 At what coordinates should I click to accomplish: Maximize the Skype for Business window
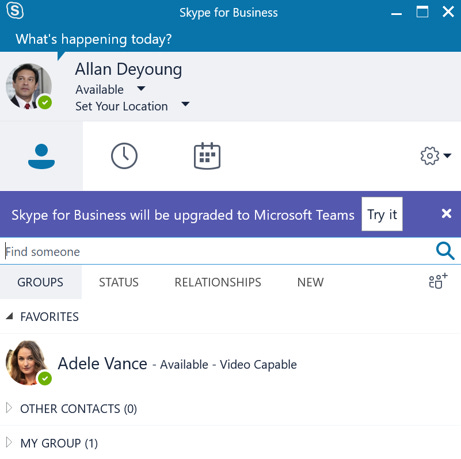point(422,12)
